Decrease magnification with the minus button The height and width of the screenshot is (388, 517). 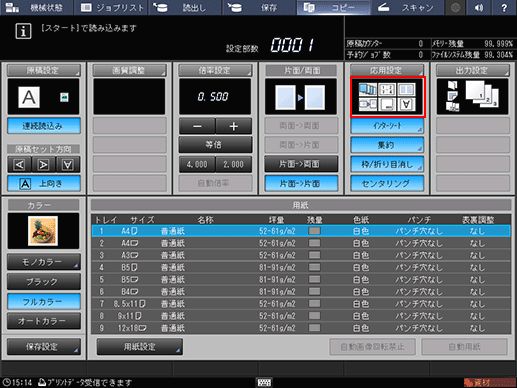tap(197, 126)
